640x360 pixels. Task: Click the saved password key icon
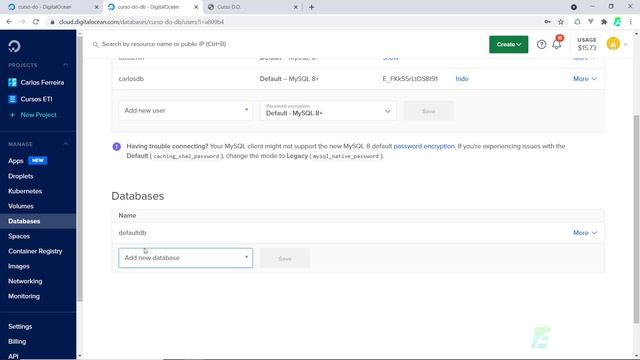point(547,22)
